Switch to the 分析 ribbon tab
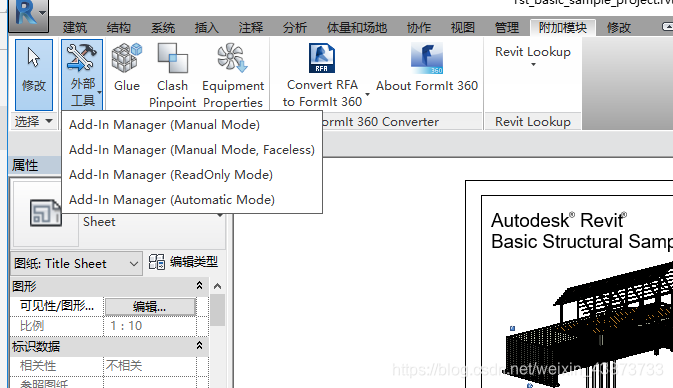 point(294,28)
